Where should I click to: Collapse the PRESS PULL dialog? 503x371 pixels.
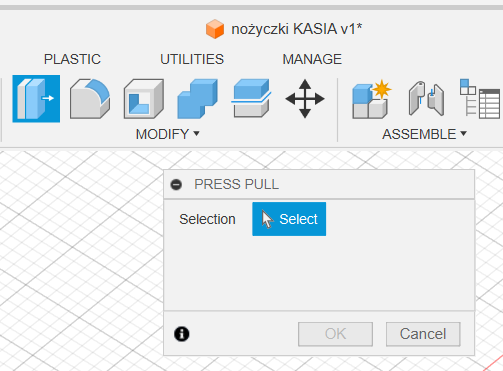176,184
